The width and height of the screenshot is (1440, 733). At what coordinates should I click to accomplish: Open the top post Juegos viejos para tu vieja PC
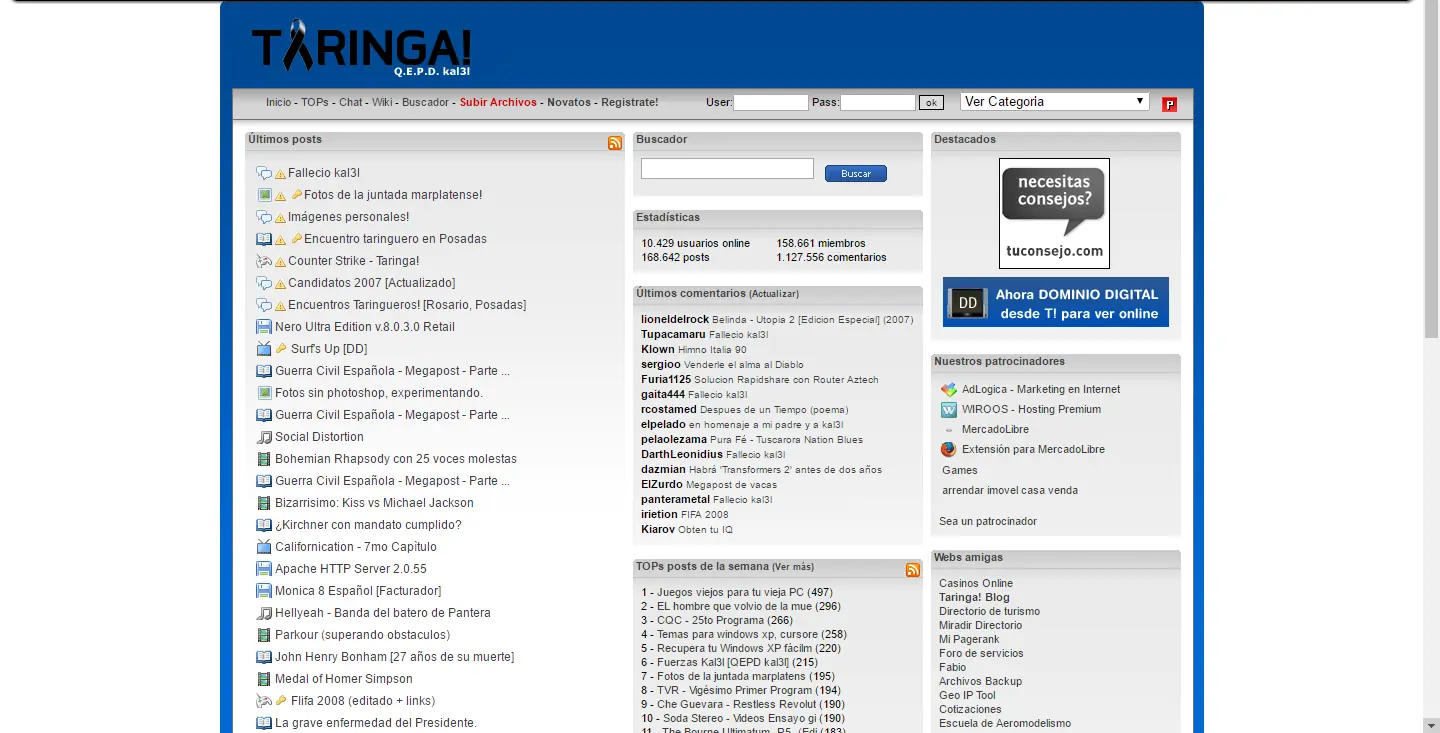tap(730, 593)
